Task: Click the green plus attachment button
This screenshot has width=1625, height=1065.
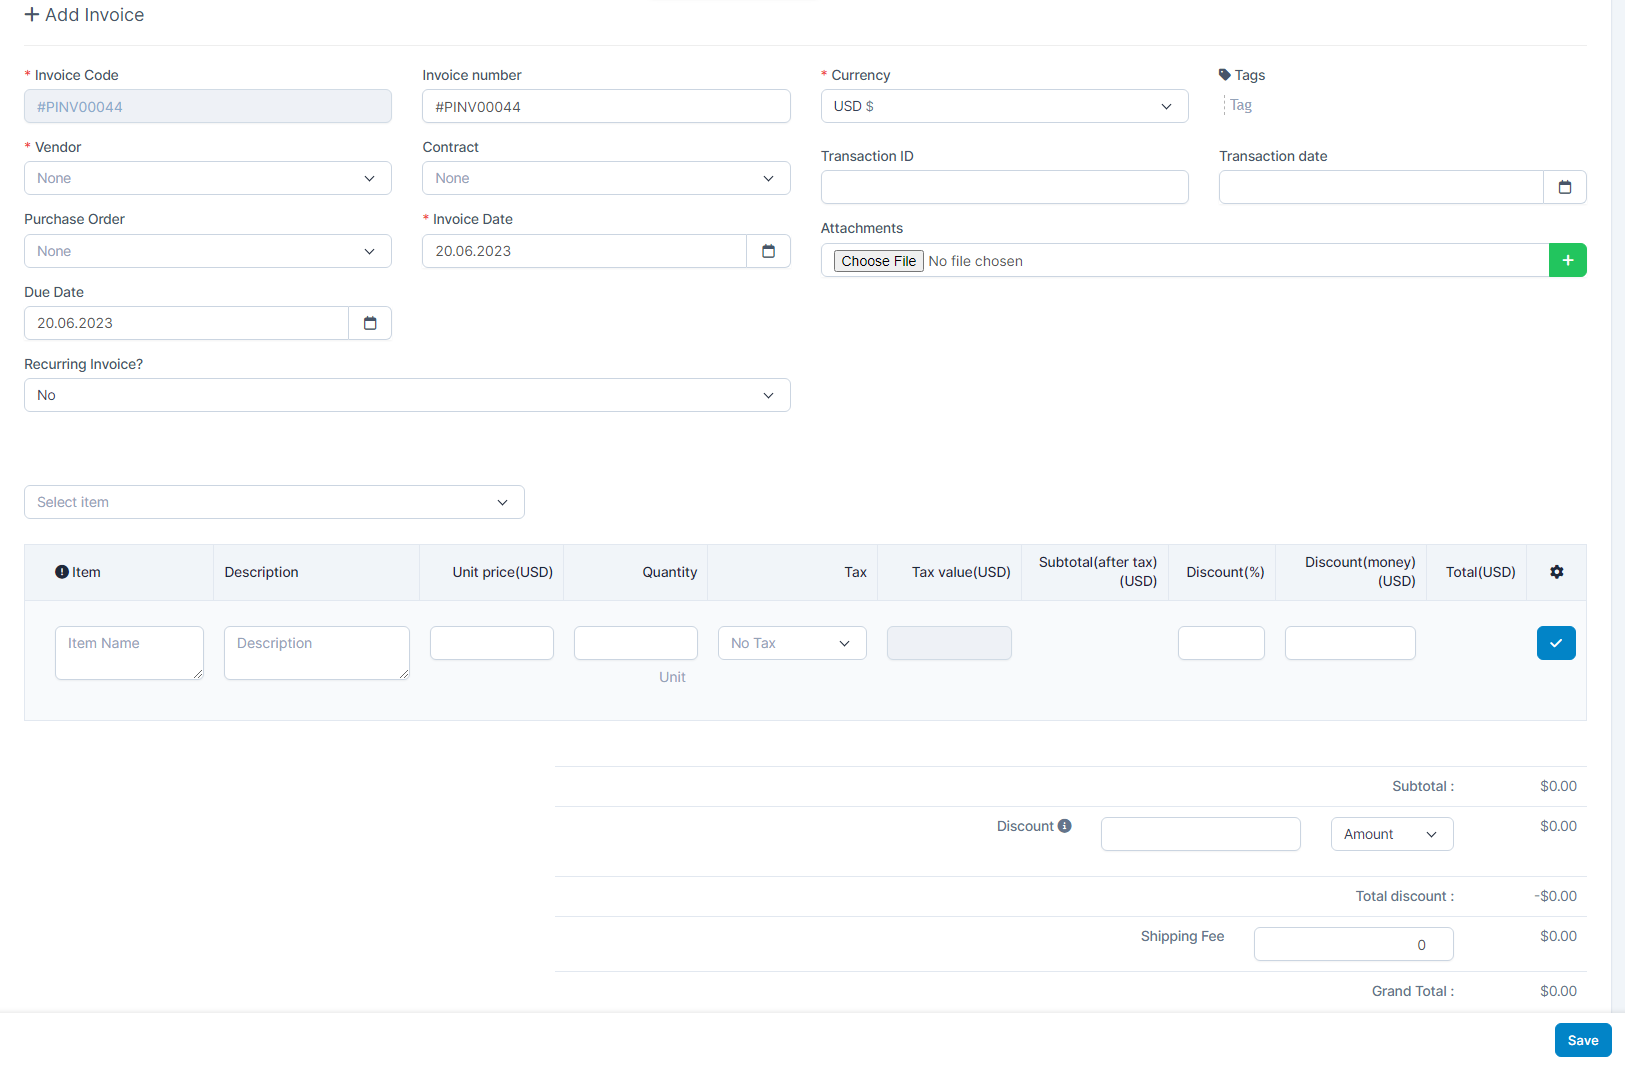Action: 1567,260
